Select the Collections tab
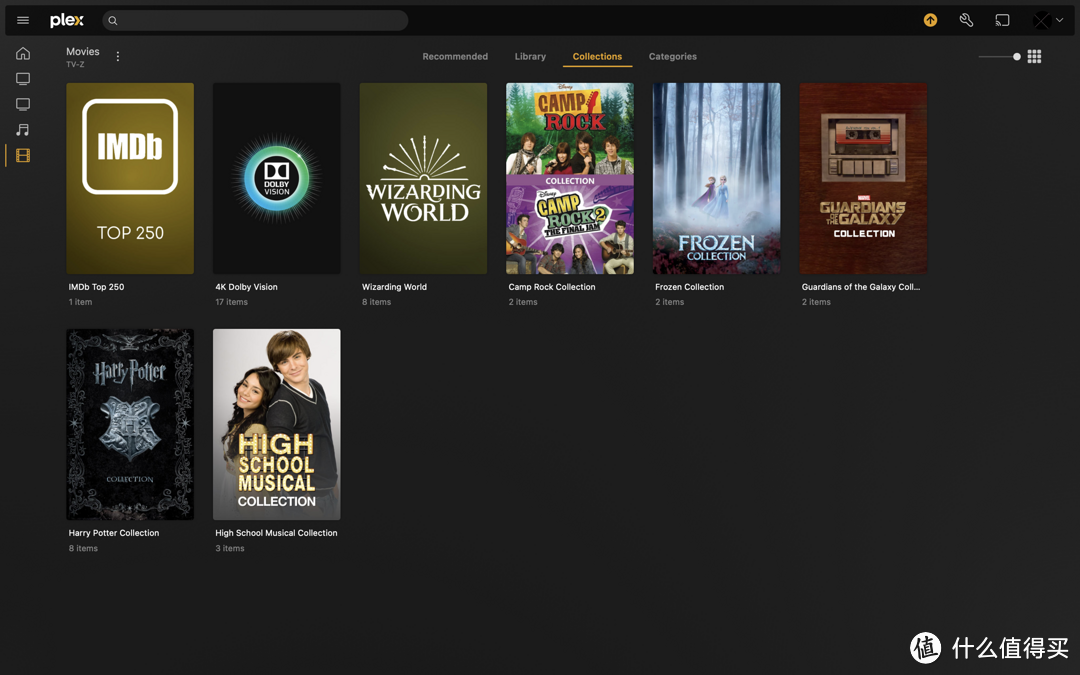 click(x=597, y=56)
